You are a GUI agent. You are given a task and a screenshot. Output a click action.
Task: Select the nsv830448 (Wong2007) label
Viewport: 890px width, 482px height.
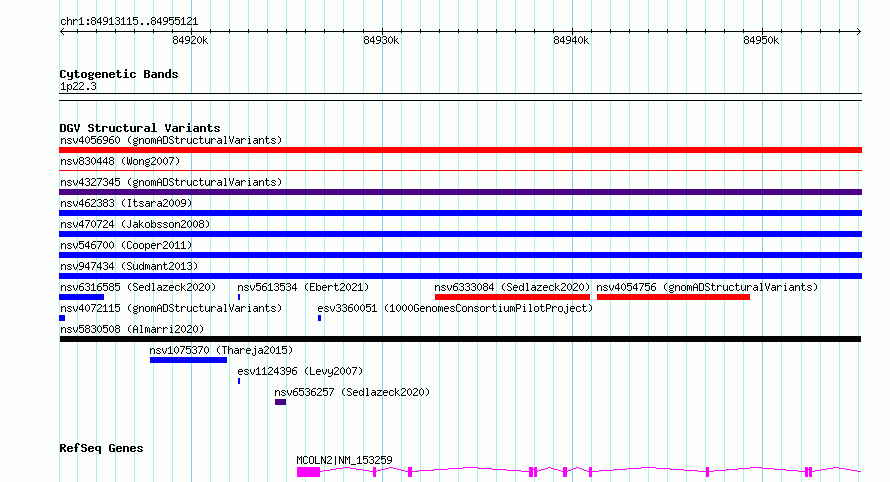(120, 161)
